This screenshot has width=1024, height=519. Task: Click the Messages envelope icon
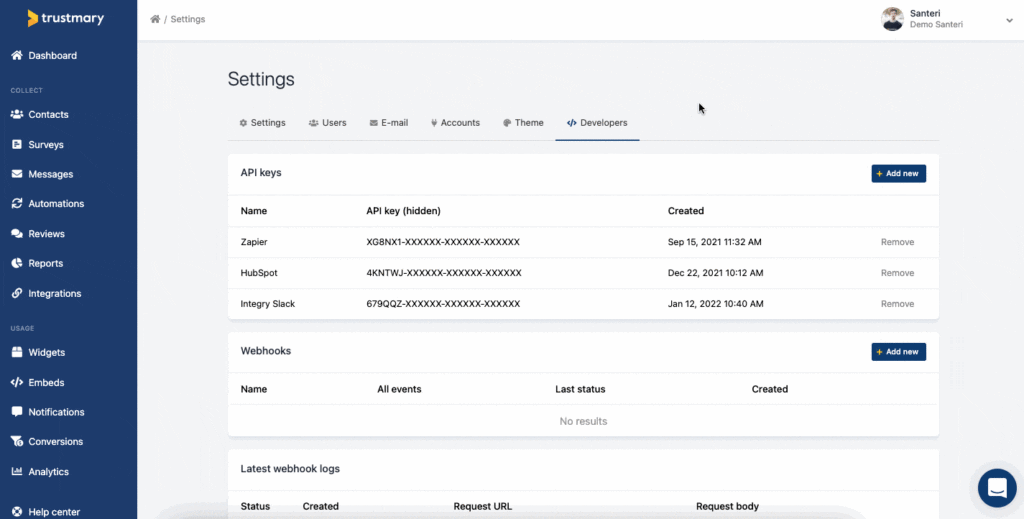tap(17, 174)
